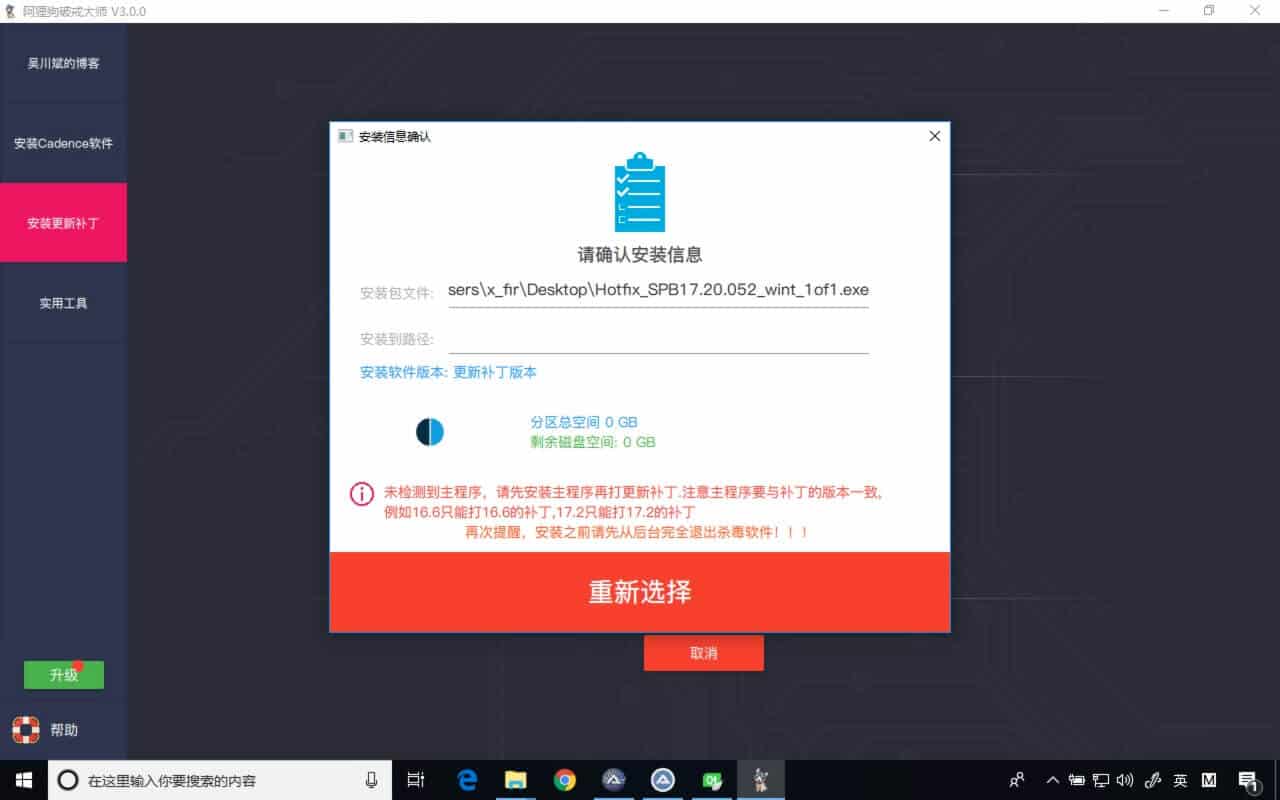
Task: Click the lifebuoy help icon in the sidebar
Action: 25,730
